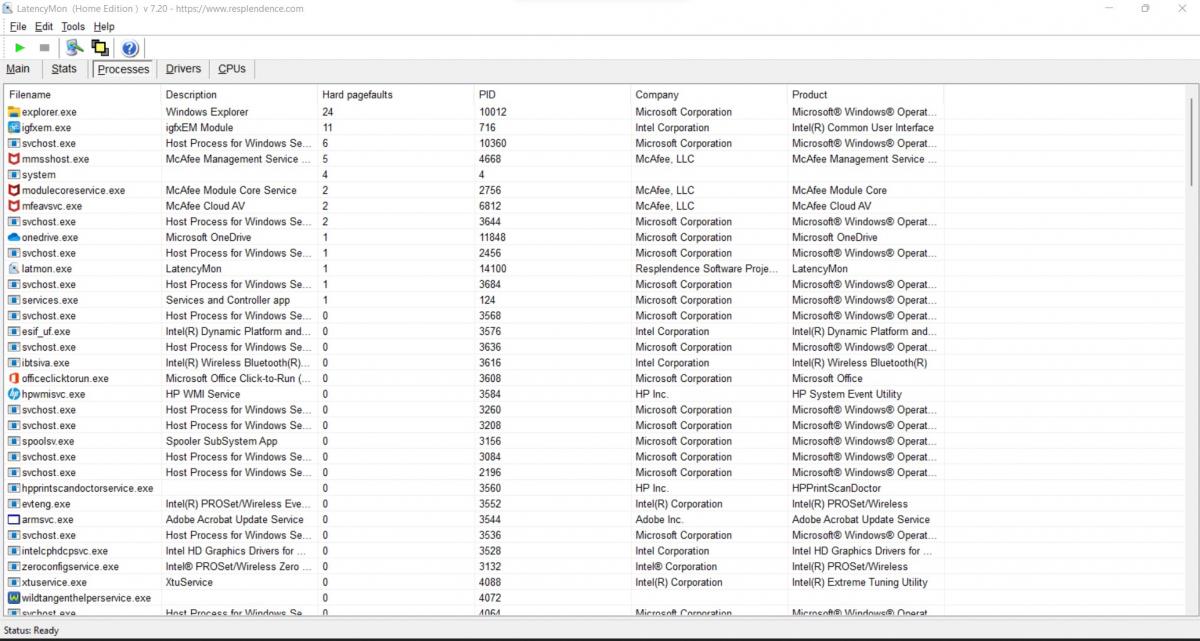The height and width of the screenshot is (641, 1200).
Task: Open the Edit menu
Action: pos(44,27)
